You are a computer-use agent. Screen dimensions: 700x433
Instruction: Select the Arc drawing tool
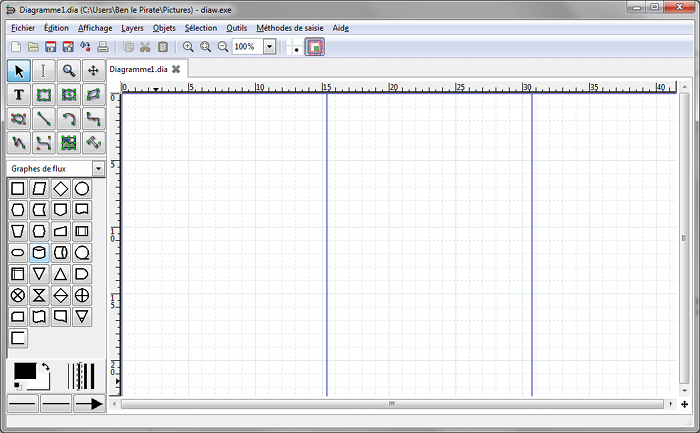[68, 119]
